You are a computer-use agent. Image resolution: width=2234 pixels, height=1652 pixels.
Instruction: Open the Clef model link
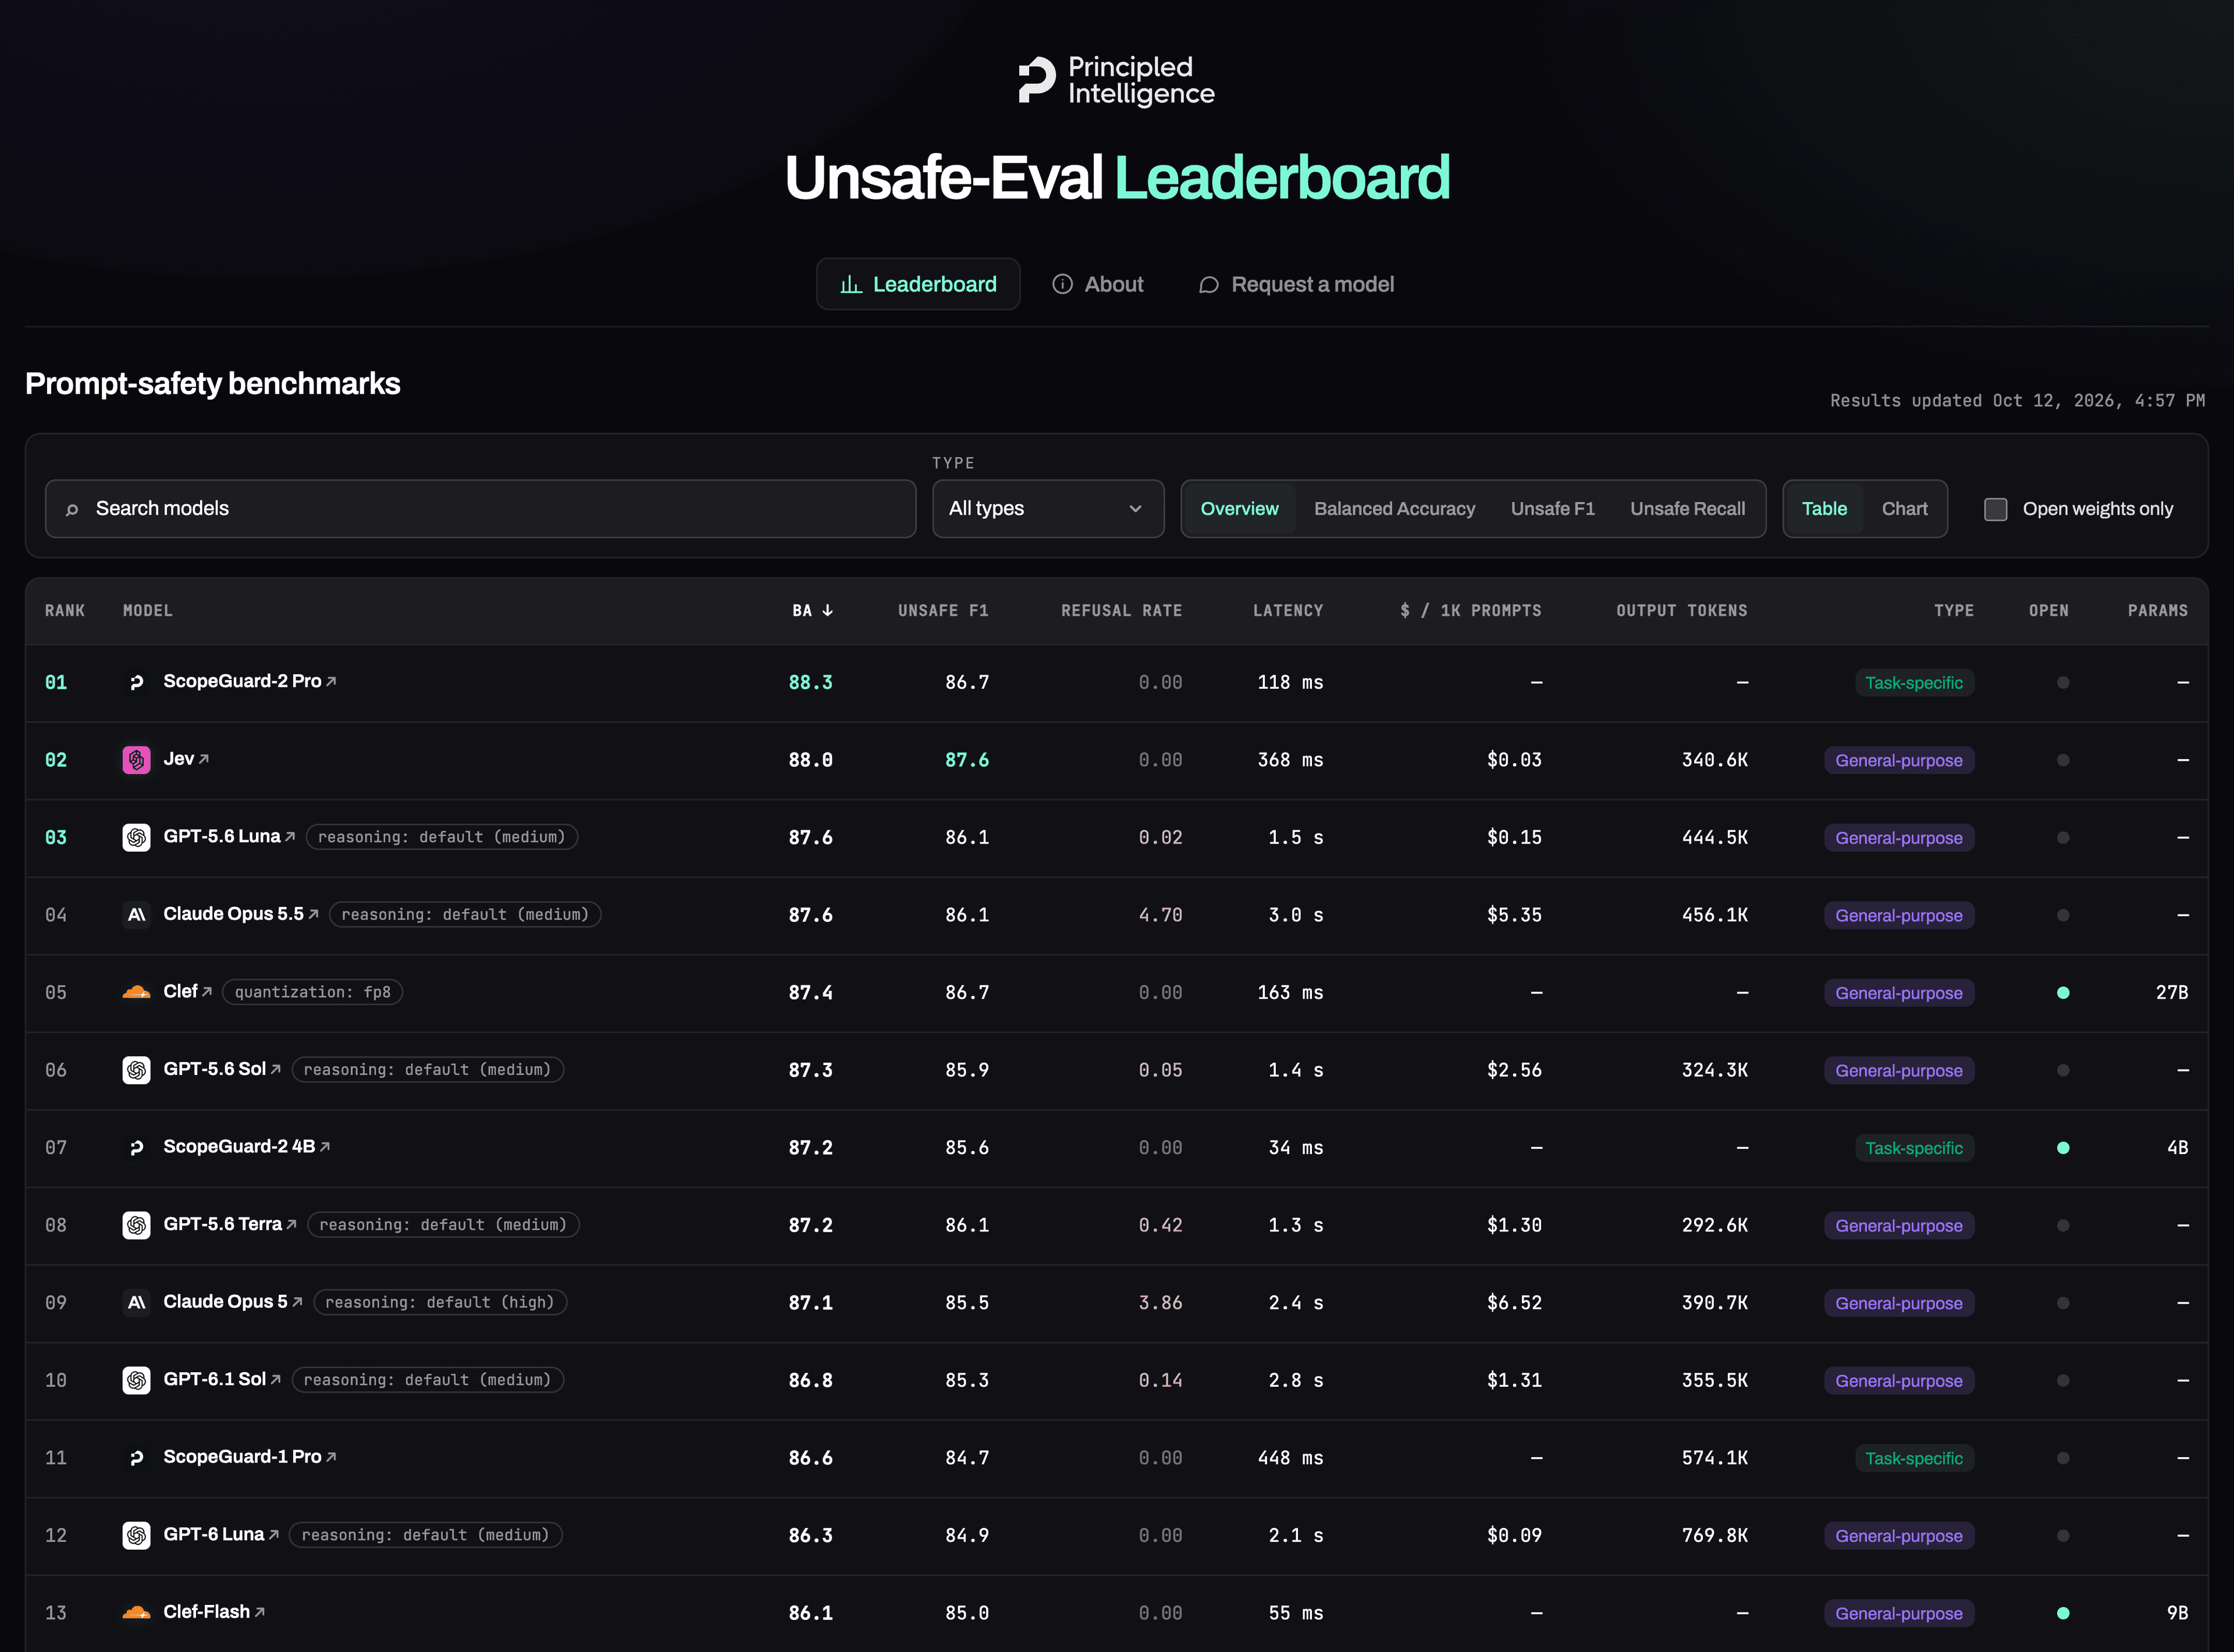click(x=187, y=991)
